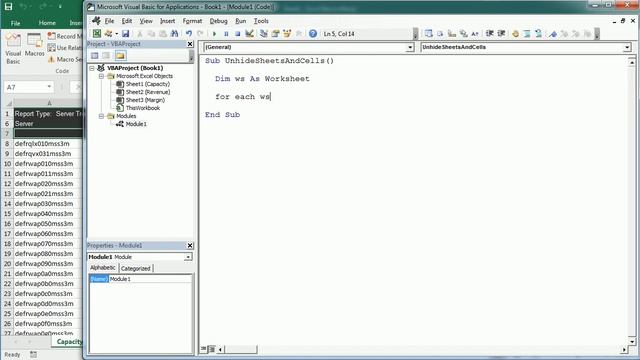Outdent the selected code lines
The height and width of the screenshot is (360, 640).
(501, 34)
